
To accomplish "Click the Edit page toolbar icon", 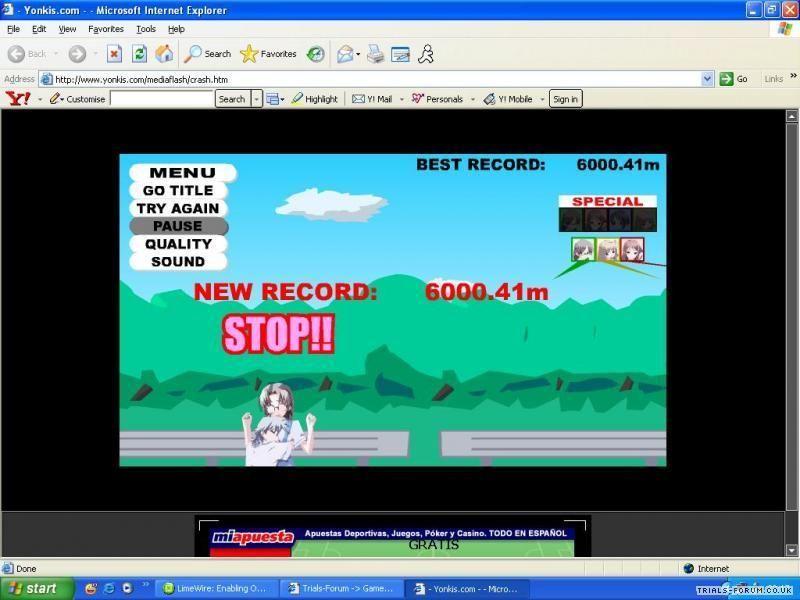I will (401, 54).
